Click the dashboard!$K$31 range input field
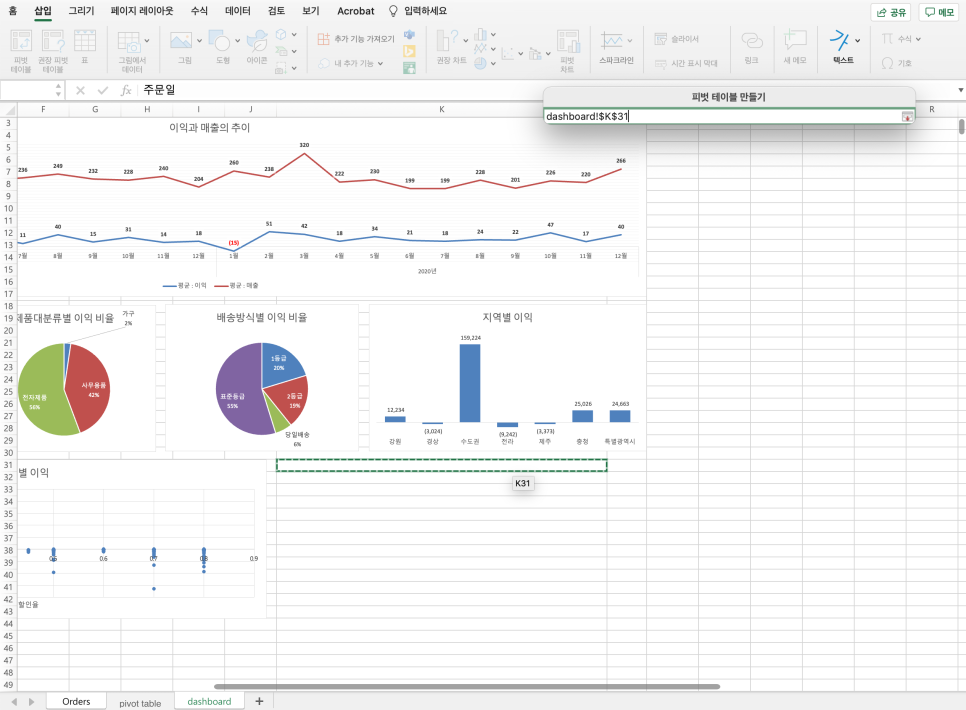Viewport: 966px width, 710px height. [x=722, y=116]
